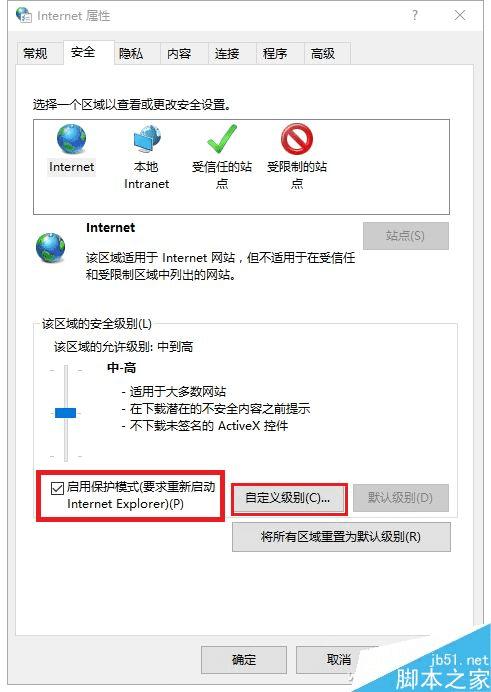This screenshot has width=491, height=692.
Task: Go to the 高级 tab
Action: pos(323,54)
